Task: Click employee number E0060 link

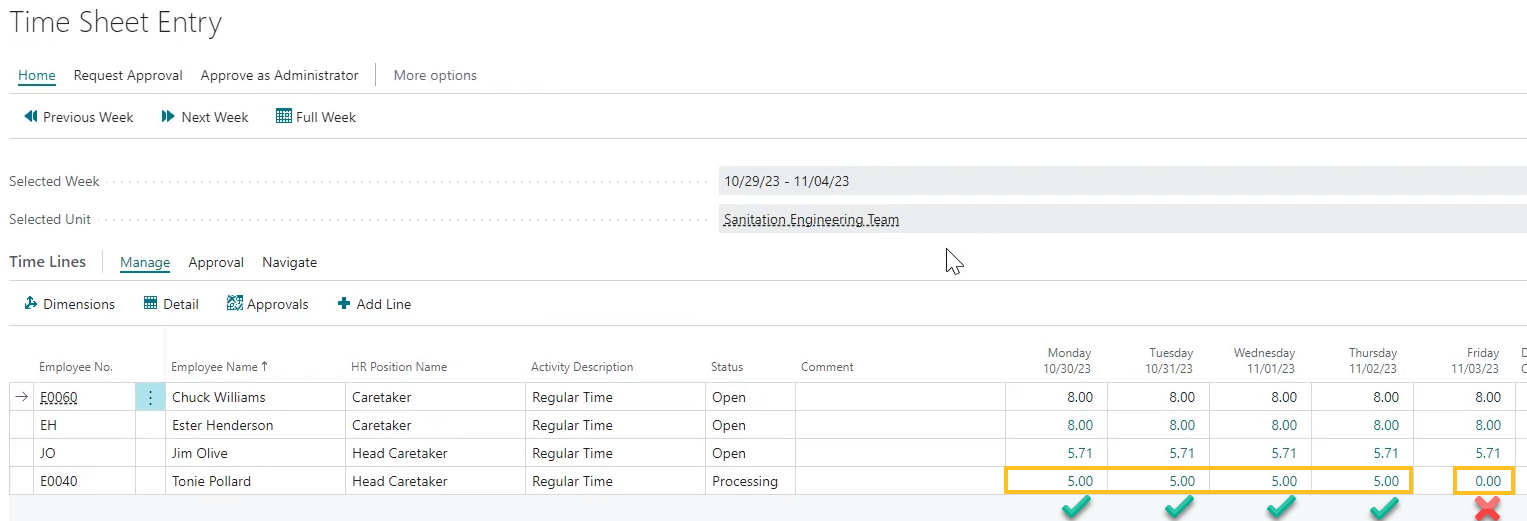Action: coord(58,397)
